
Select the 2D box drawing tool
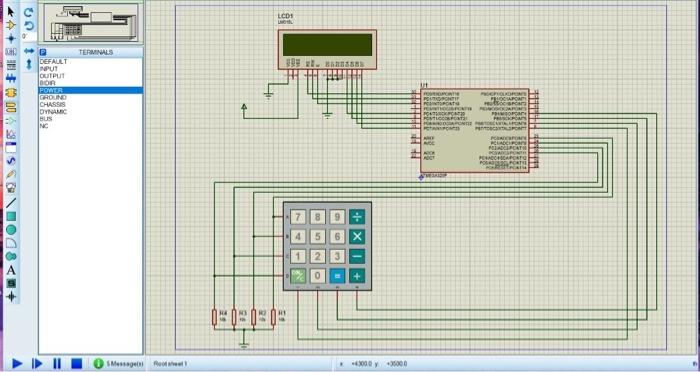click(x=11, y=217)
